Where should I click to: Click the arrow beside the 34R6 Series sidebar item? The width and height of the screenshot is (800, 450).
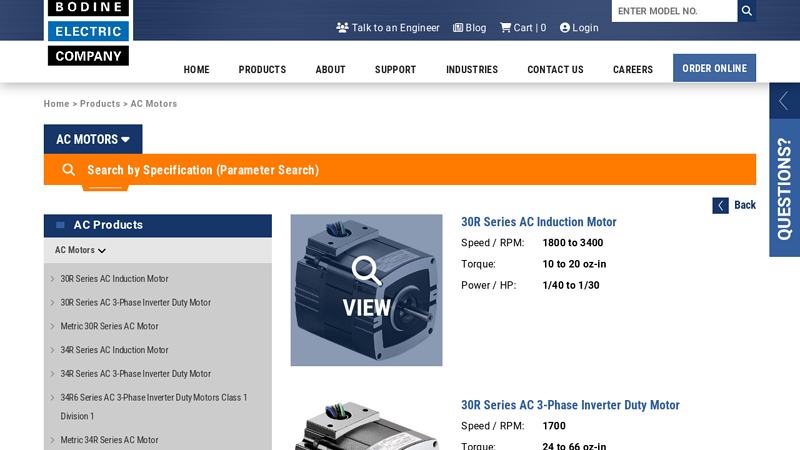tap(52, 397)
